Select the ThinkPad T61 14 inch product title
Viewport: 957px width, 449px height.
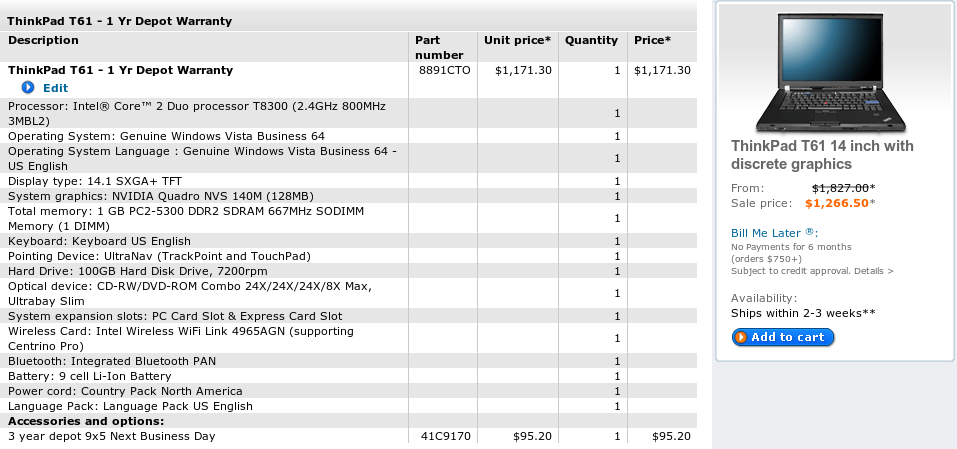pyautogui.click(x=822, y=155)
